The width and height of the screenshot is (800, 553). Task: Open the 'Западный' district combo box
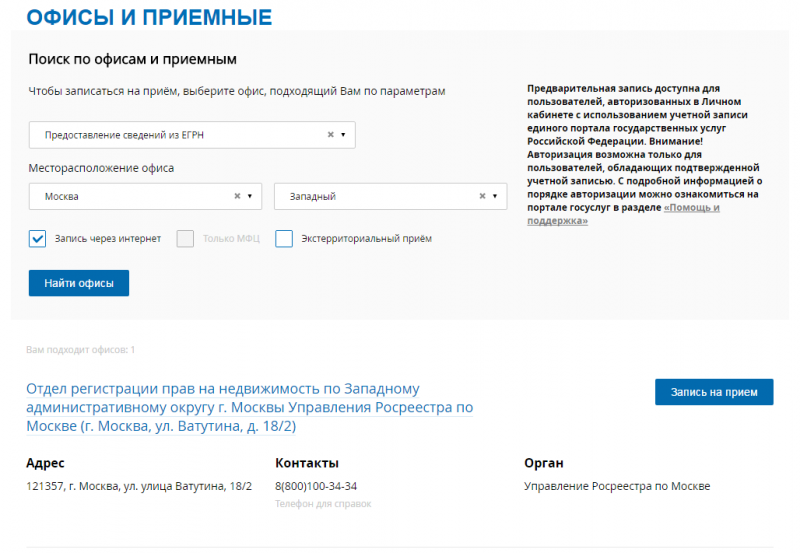pos(390,196)
